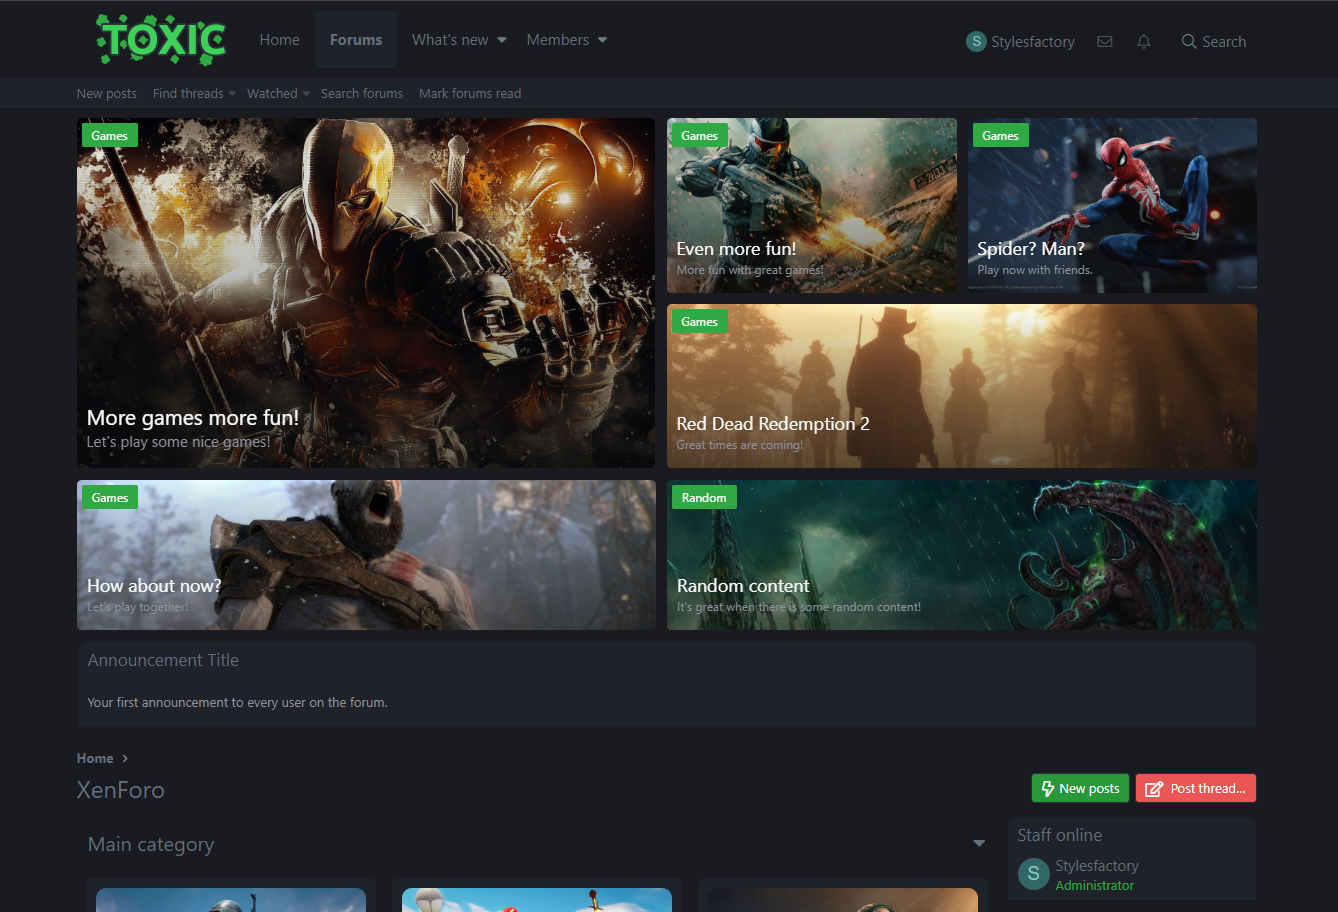Click the Stylesfactory staff avatar in sidebar
This screenshot has width=1338, height=912.
pos(1033,874)
